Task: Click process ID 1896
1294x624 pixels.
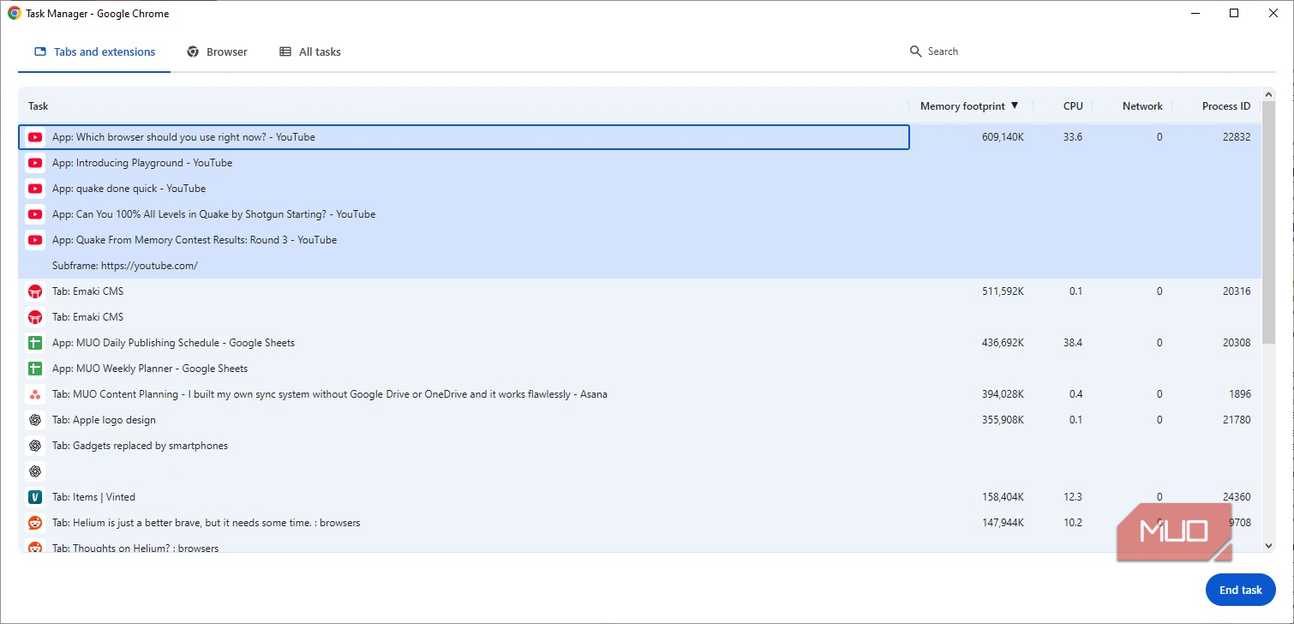Action: coord(1239,394)
